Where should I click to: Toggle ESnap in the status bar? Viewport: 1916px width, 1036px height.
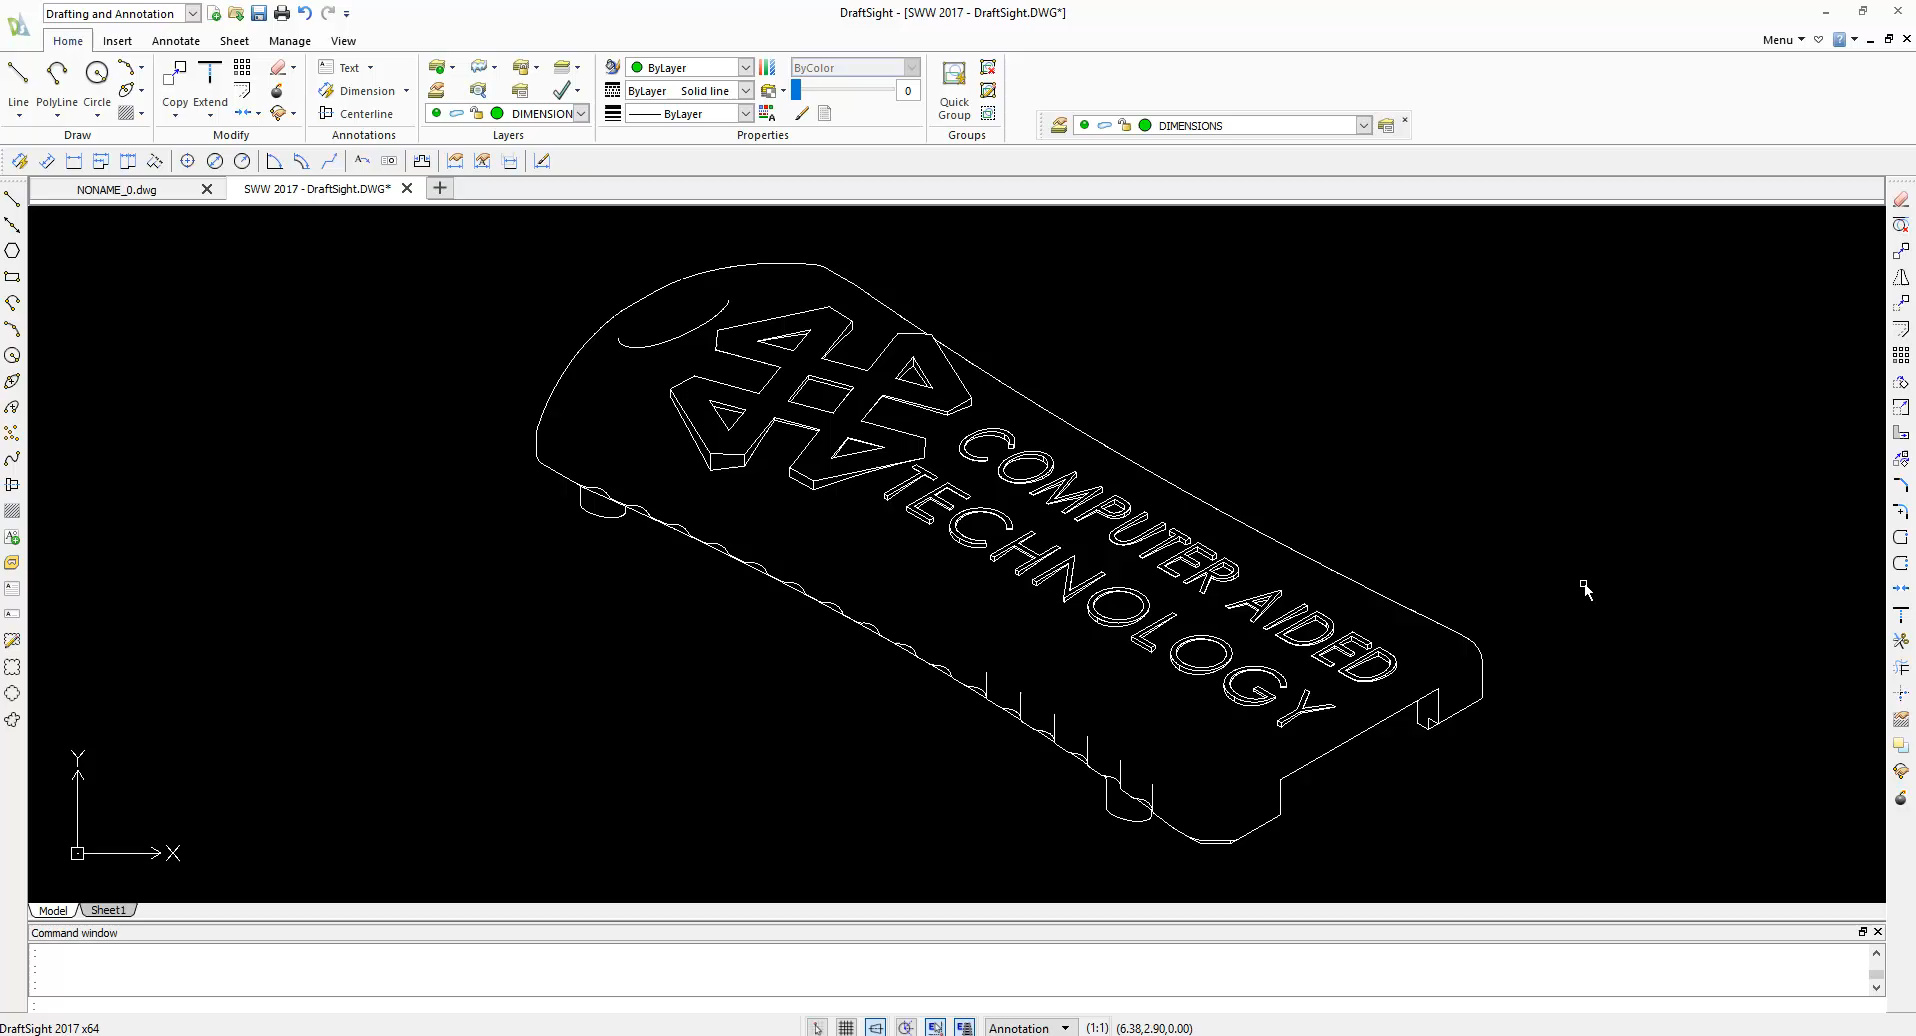[935, 1027]
